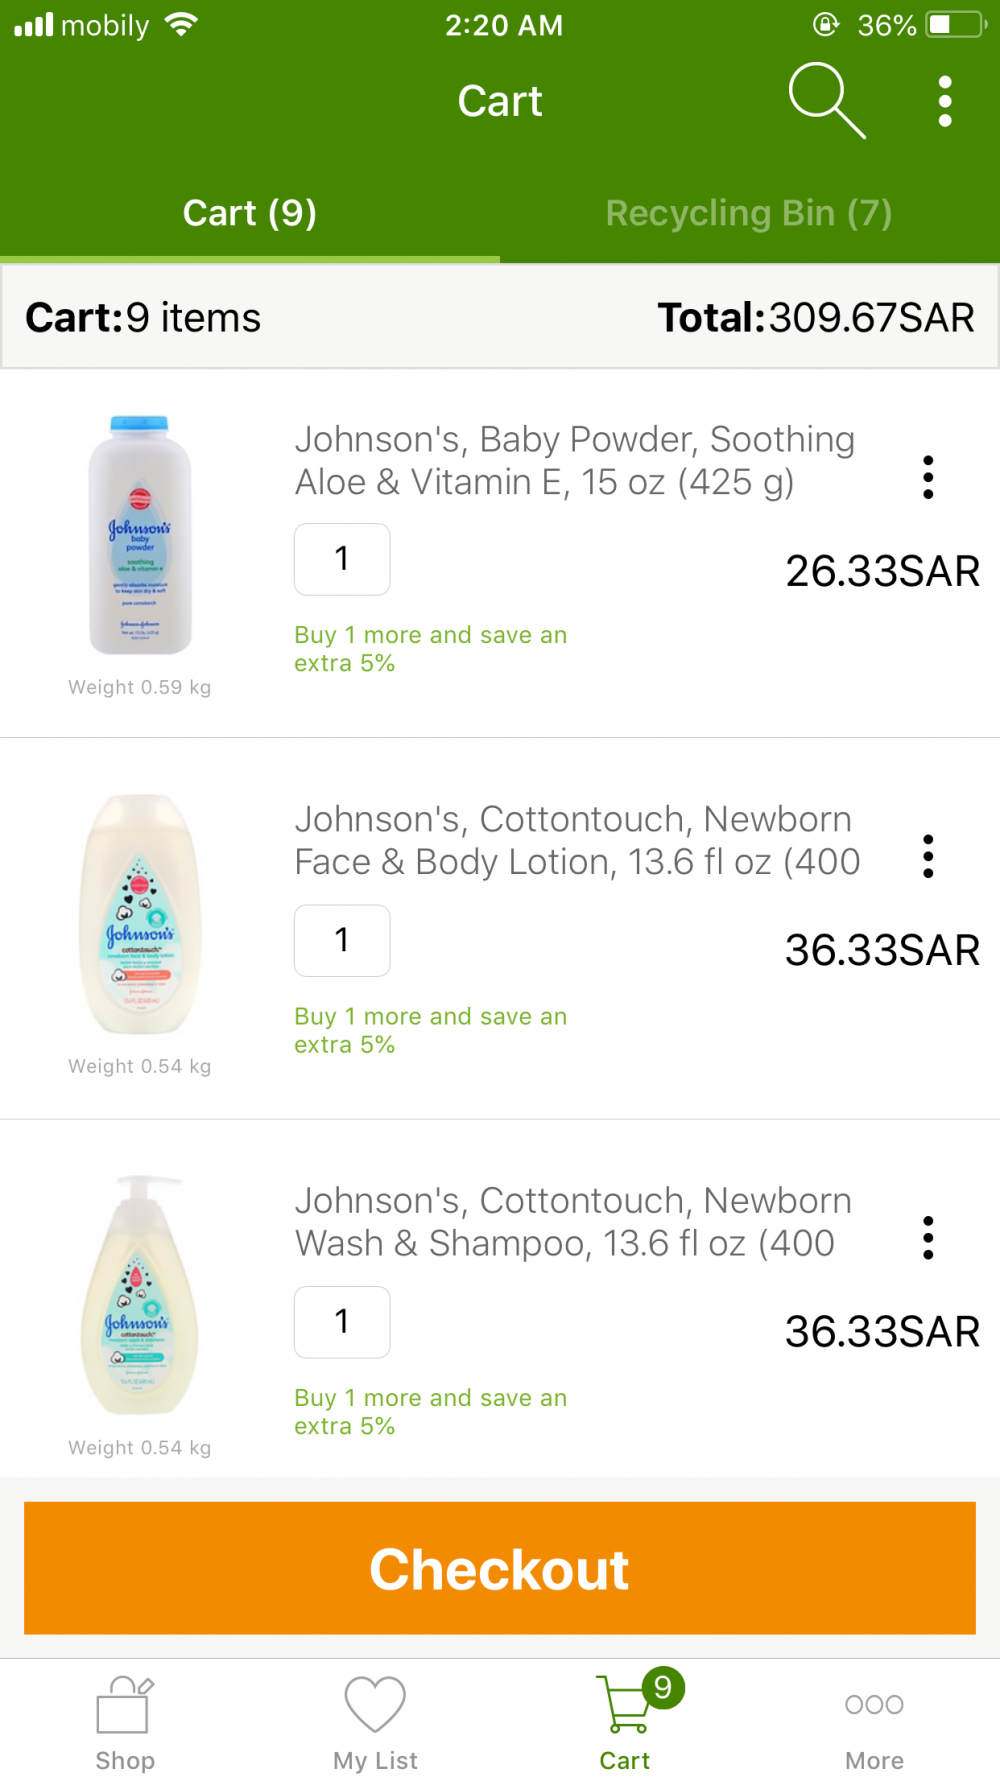Tap the Johnson's Baby Powder product image

140,535
